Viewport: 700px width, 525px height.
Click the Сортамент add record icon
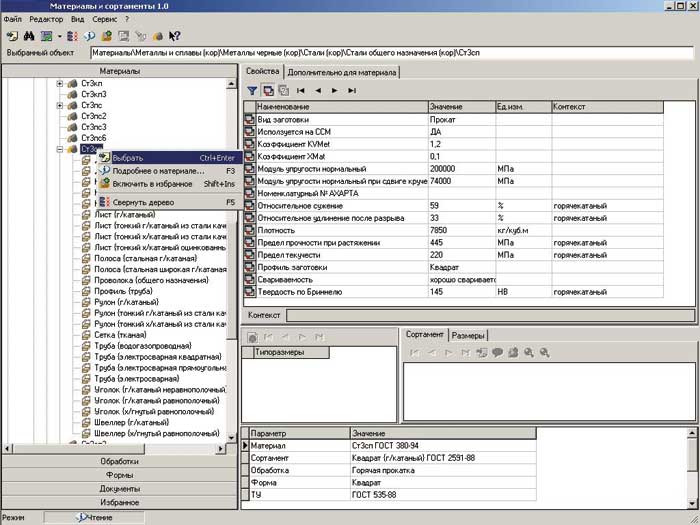click(482, 353)
